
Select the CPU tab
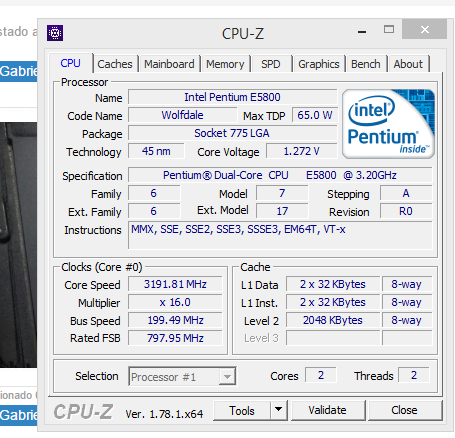(x=70, y=63)
